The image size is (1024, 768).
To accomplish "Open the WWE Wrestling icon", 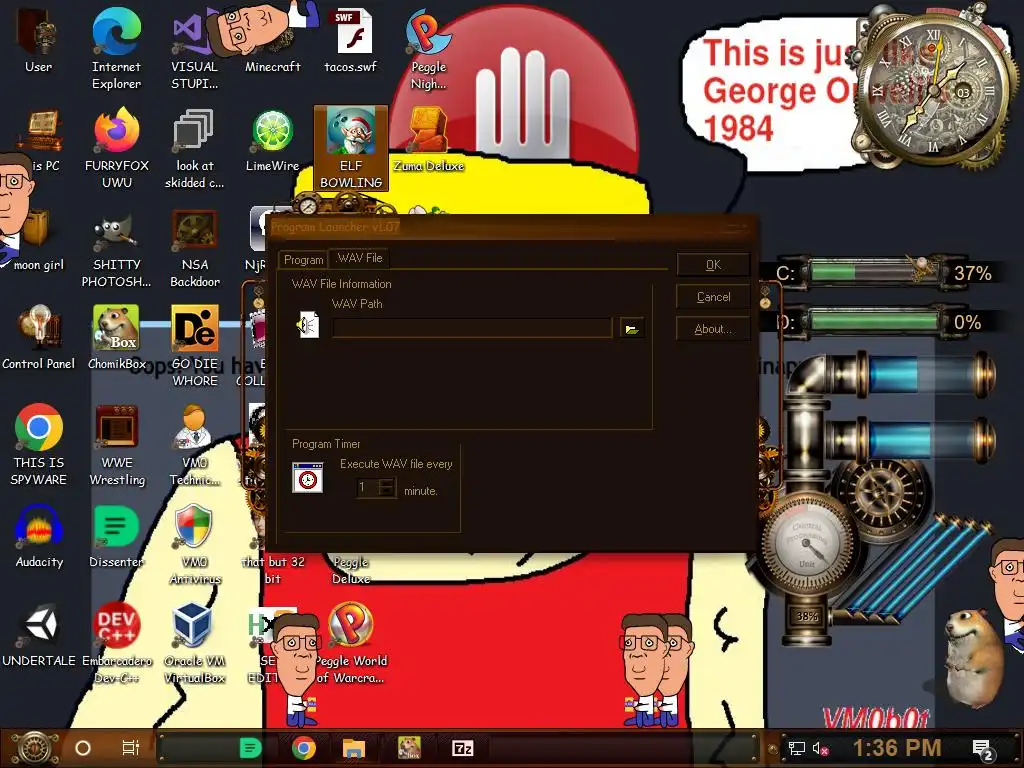I will [x=116, y=445].
